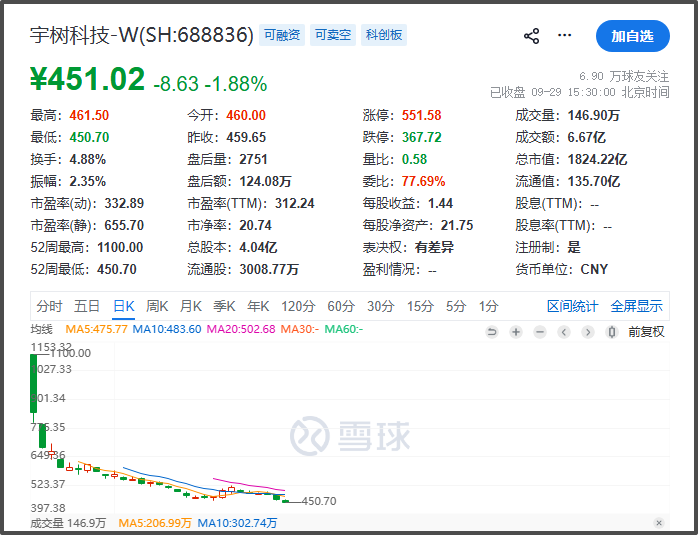Click the MA5:475.77 indicator label

point(96,329)
